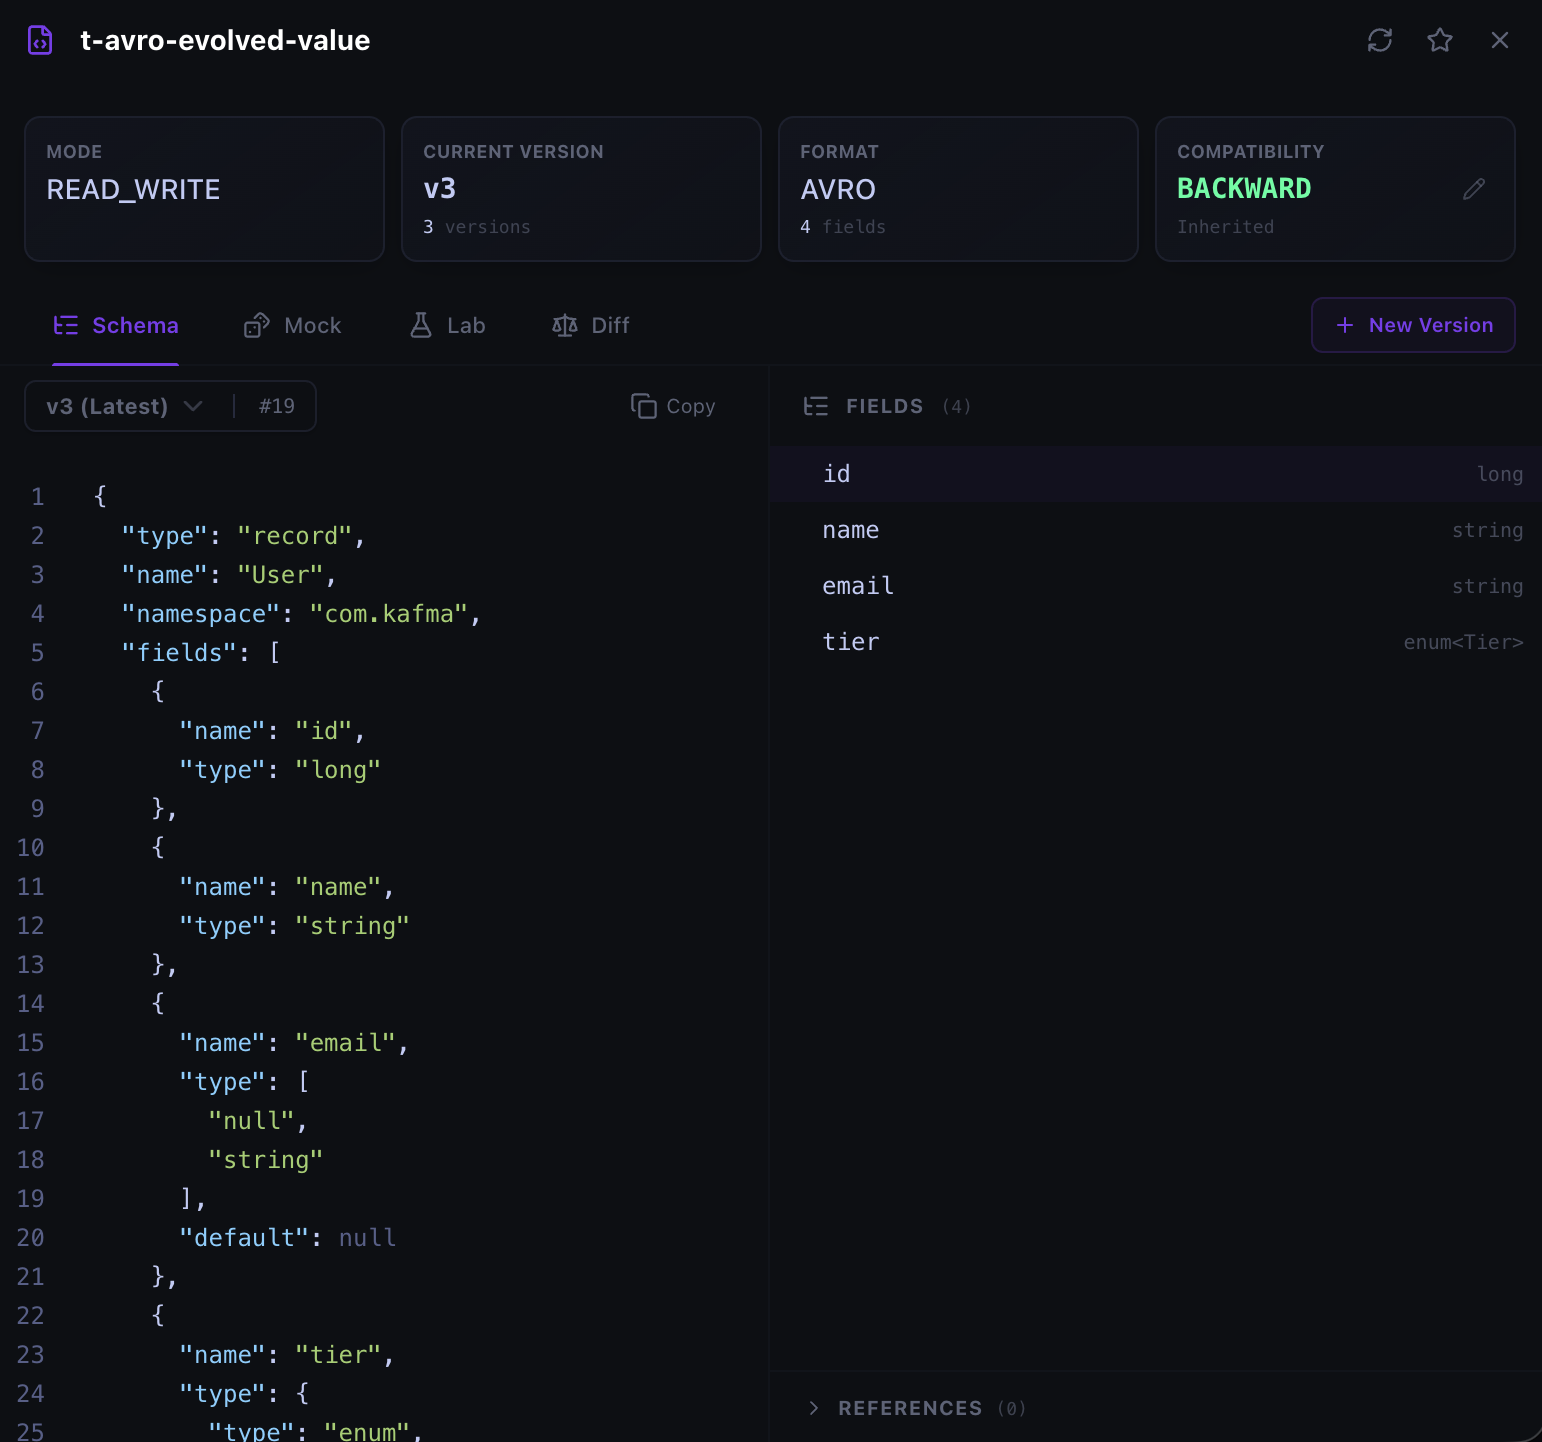Click the "User" name value in code
1542x1442 pixels.
coord(280,575)
